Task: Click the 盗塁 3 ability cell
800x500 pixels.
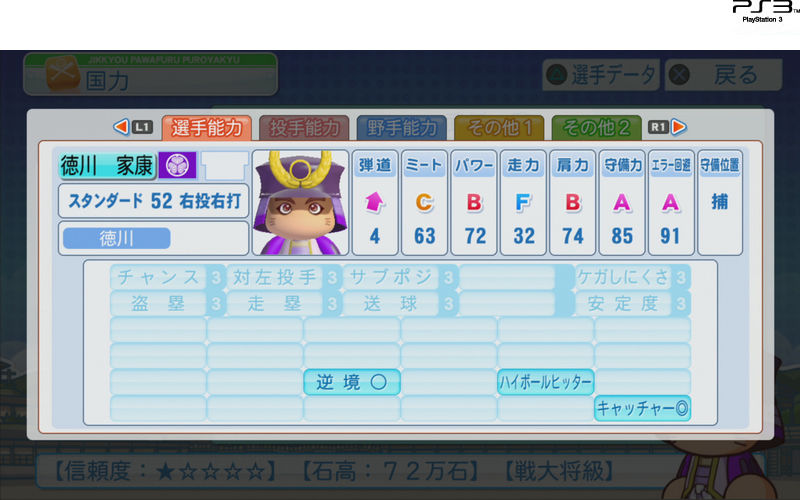Action: [167, 304]
